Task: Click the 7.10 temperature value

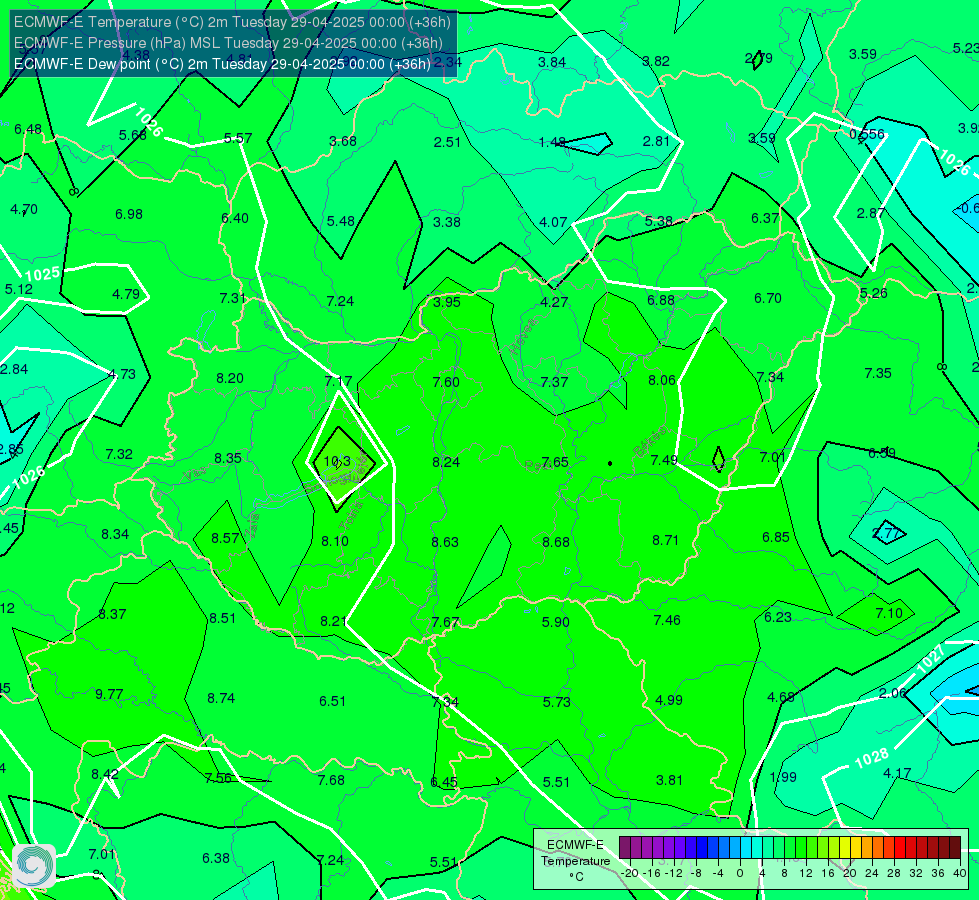Action: point(889,613)
